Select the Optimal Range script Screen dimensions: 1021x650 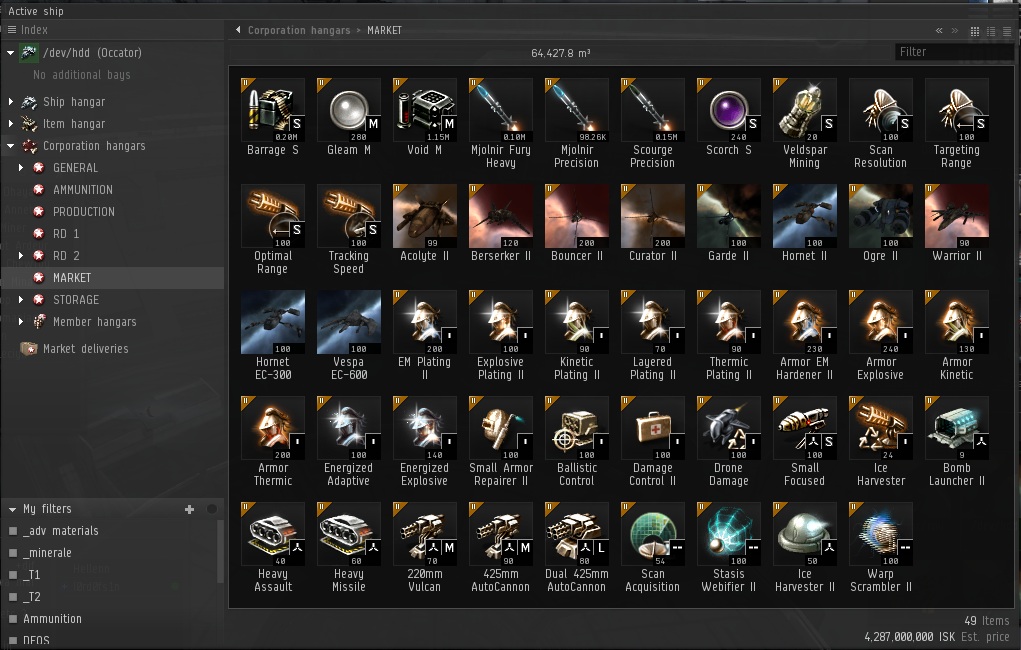(273, 230)
